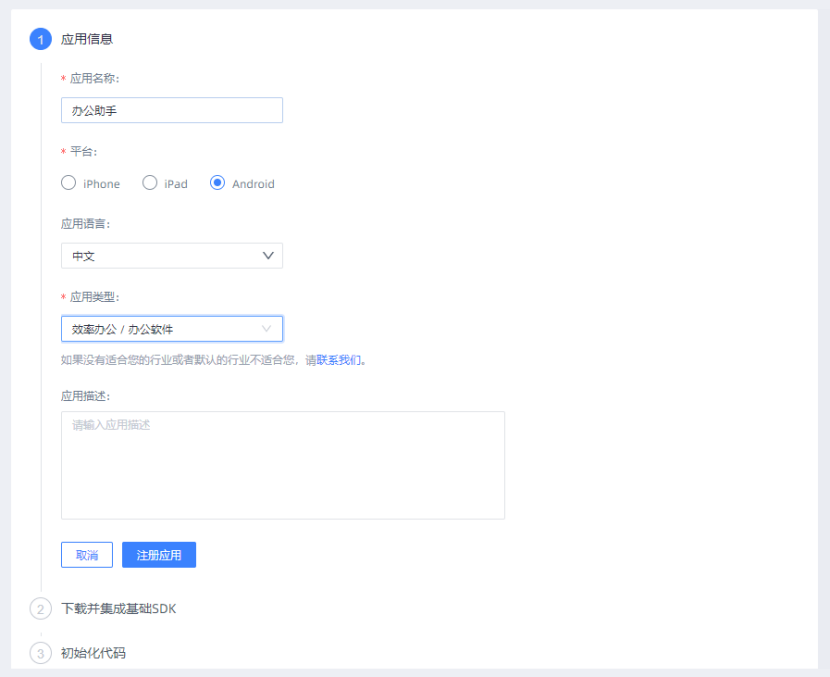The height and width of the screenshot is (677, 830).
Task: Select the iPhone radio button
Action: point(66,183)
